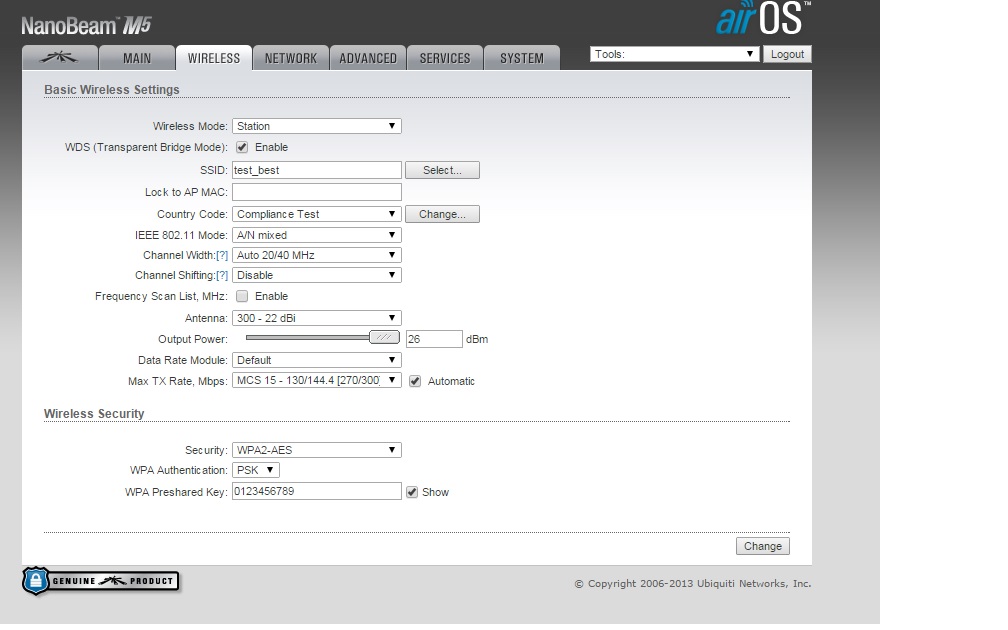
Task: Click the SSID input field
Action: point(316,170)
